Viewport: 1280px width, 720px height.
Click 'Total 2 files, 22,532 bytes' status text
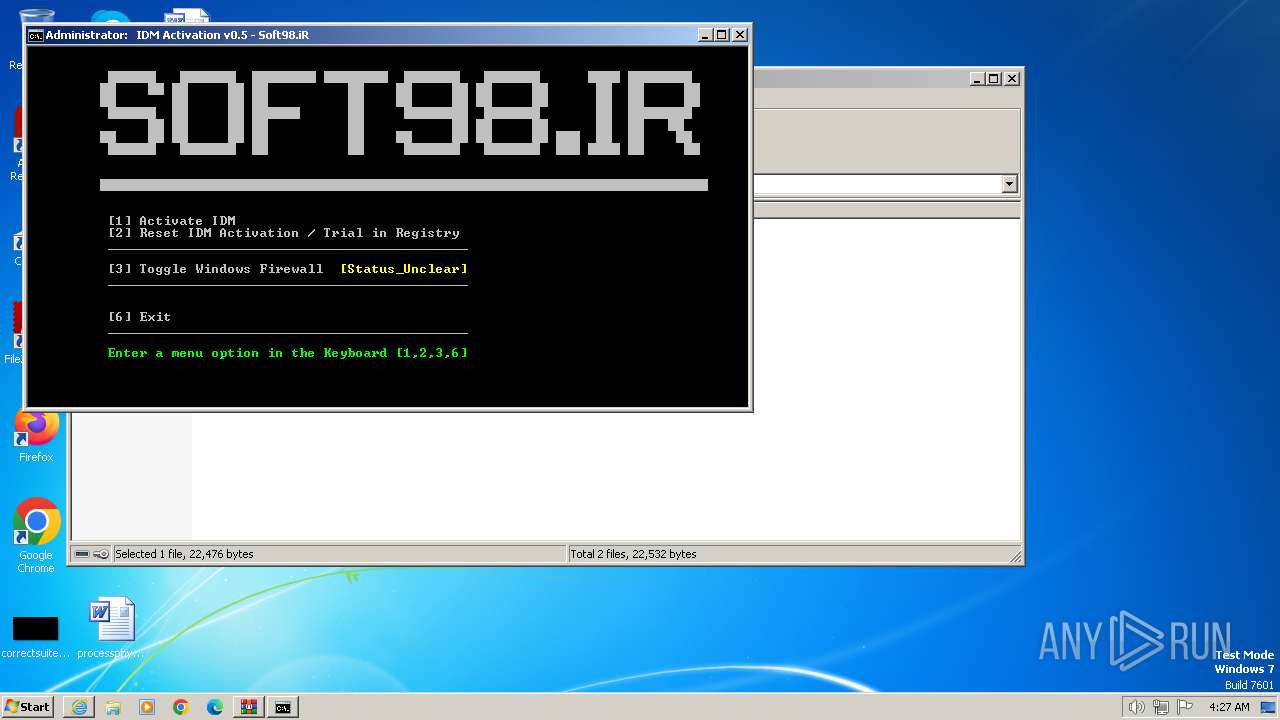point(633,554)
